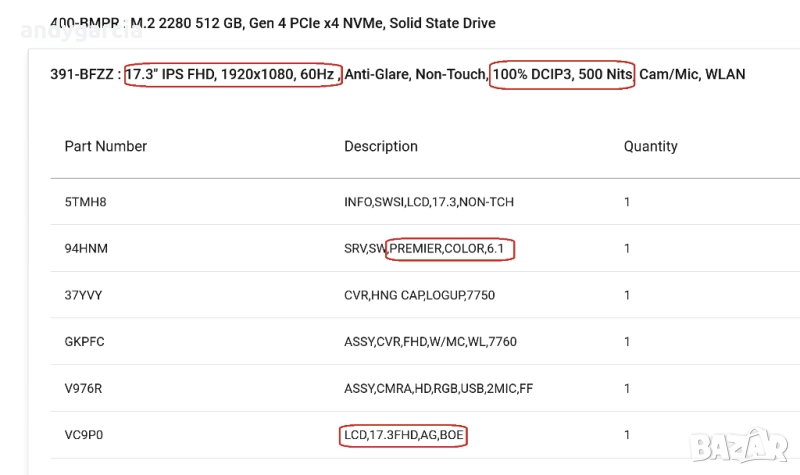
Task: Select part number 5TMH8
Action: (x=85, y=202)
